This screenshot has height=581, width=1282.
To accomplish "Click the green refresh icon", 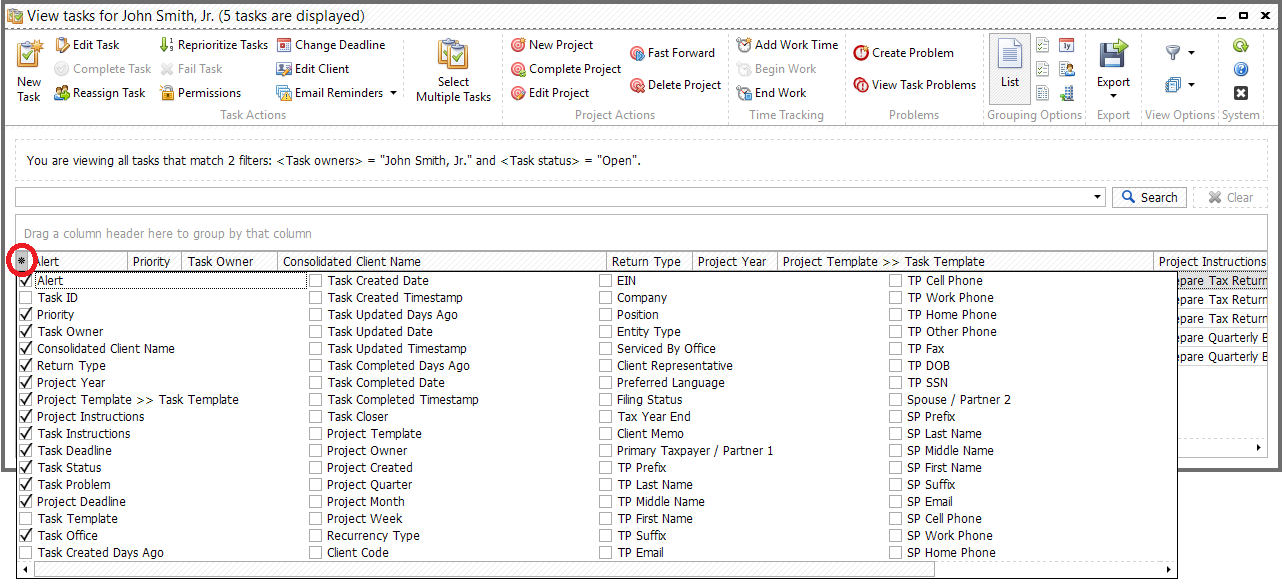I will (x=1241, y=45).
